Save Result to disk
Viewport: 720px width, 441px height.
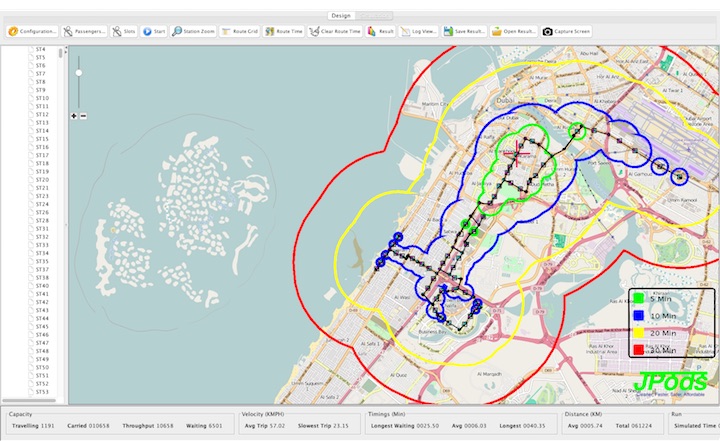464,31
